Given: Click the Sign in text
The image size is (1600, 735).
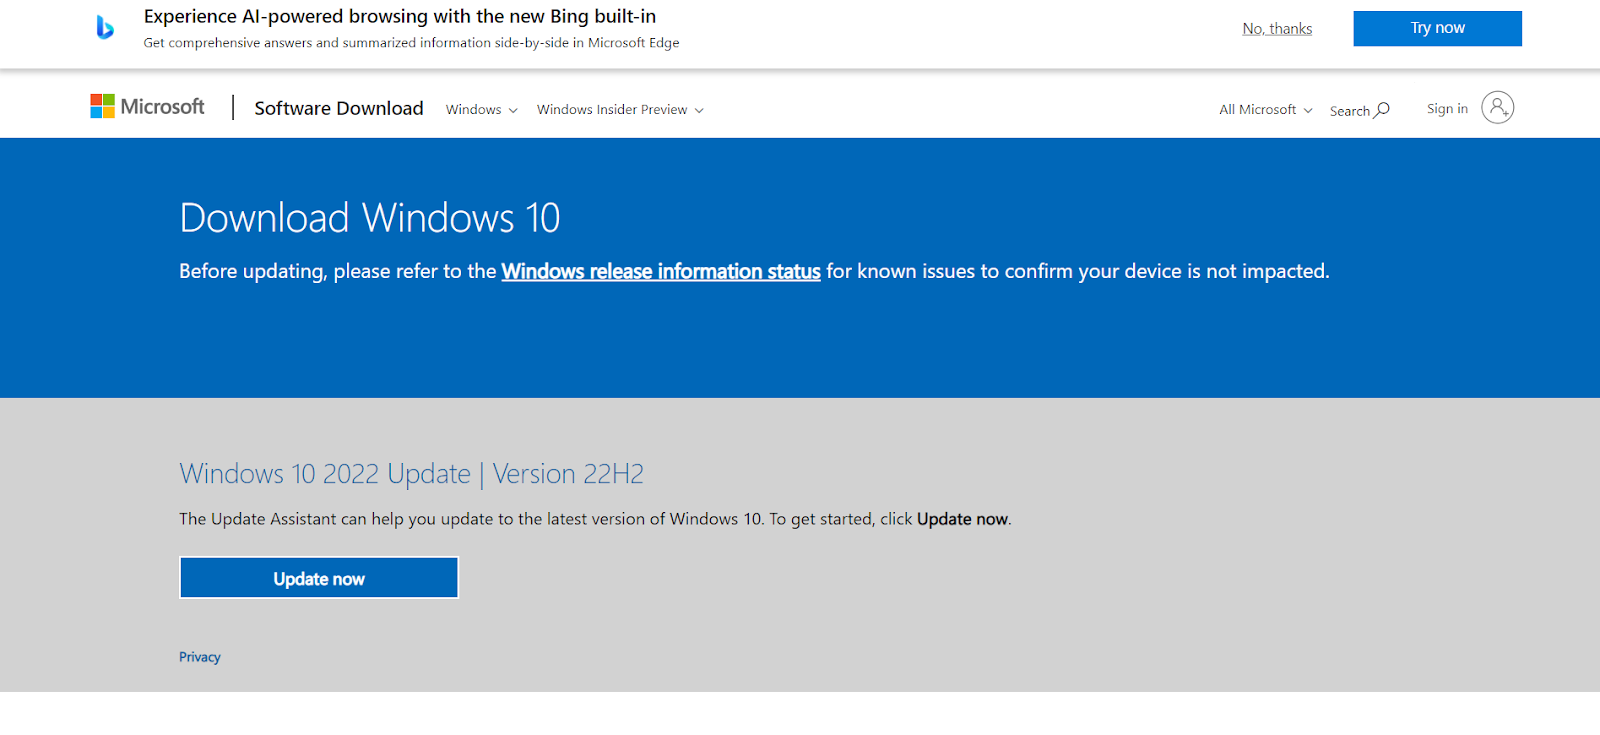Looking at the screenshot, I should click(1447, 109).
